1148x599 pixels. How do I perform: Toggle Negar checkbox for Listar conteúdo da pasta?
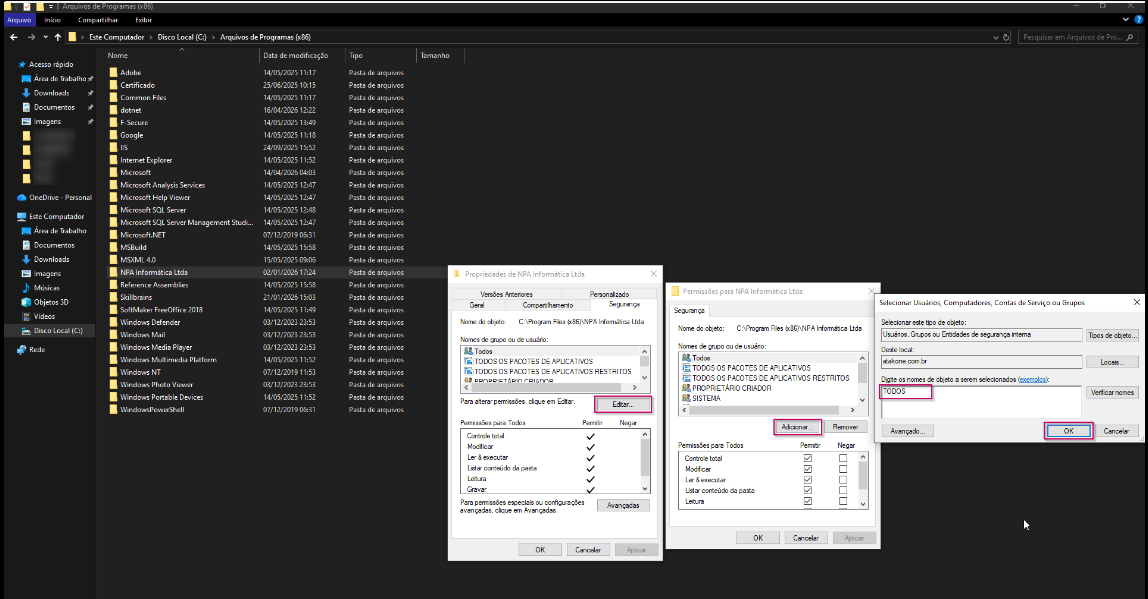coord(843,491)
